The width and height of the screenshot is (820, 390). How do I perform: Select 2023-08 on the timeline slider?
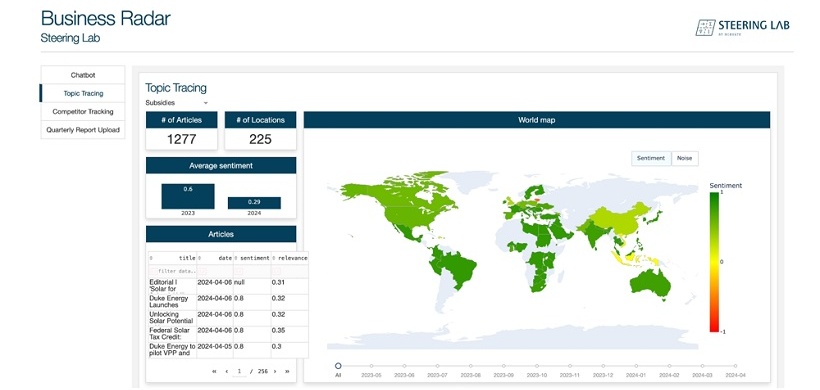tap(471, 366)
